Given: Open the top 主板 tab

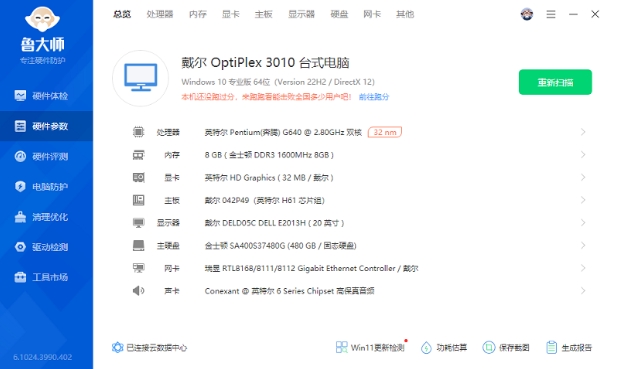Looking at the screenshot, I should 264,14.
